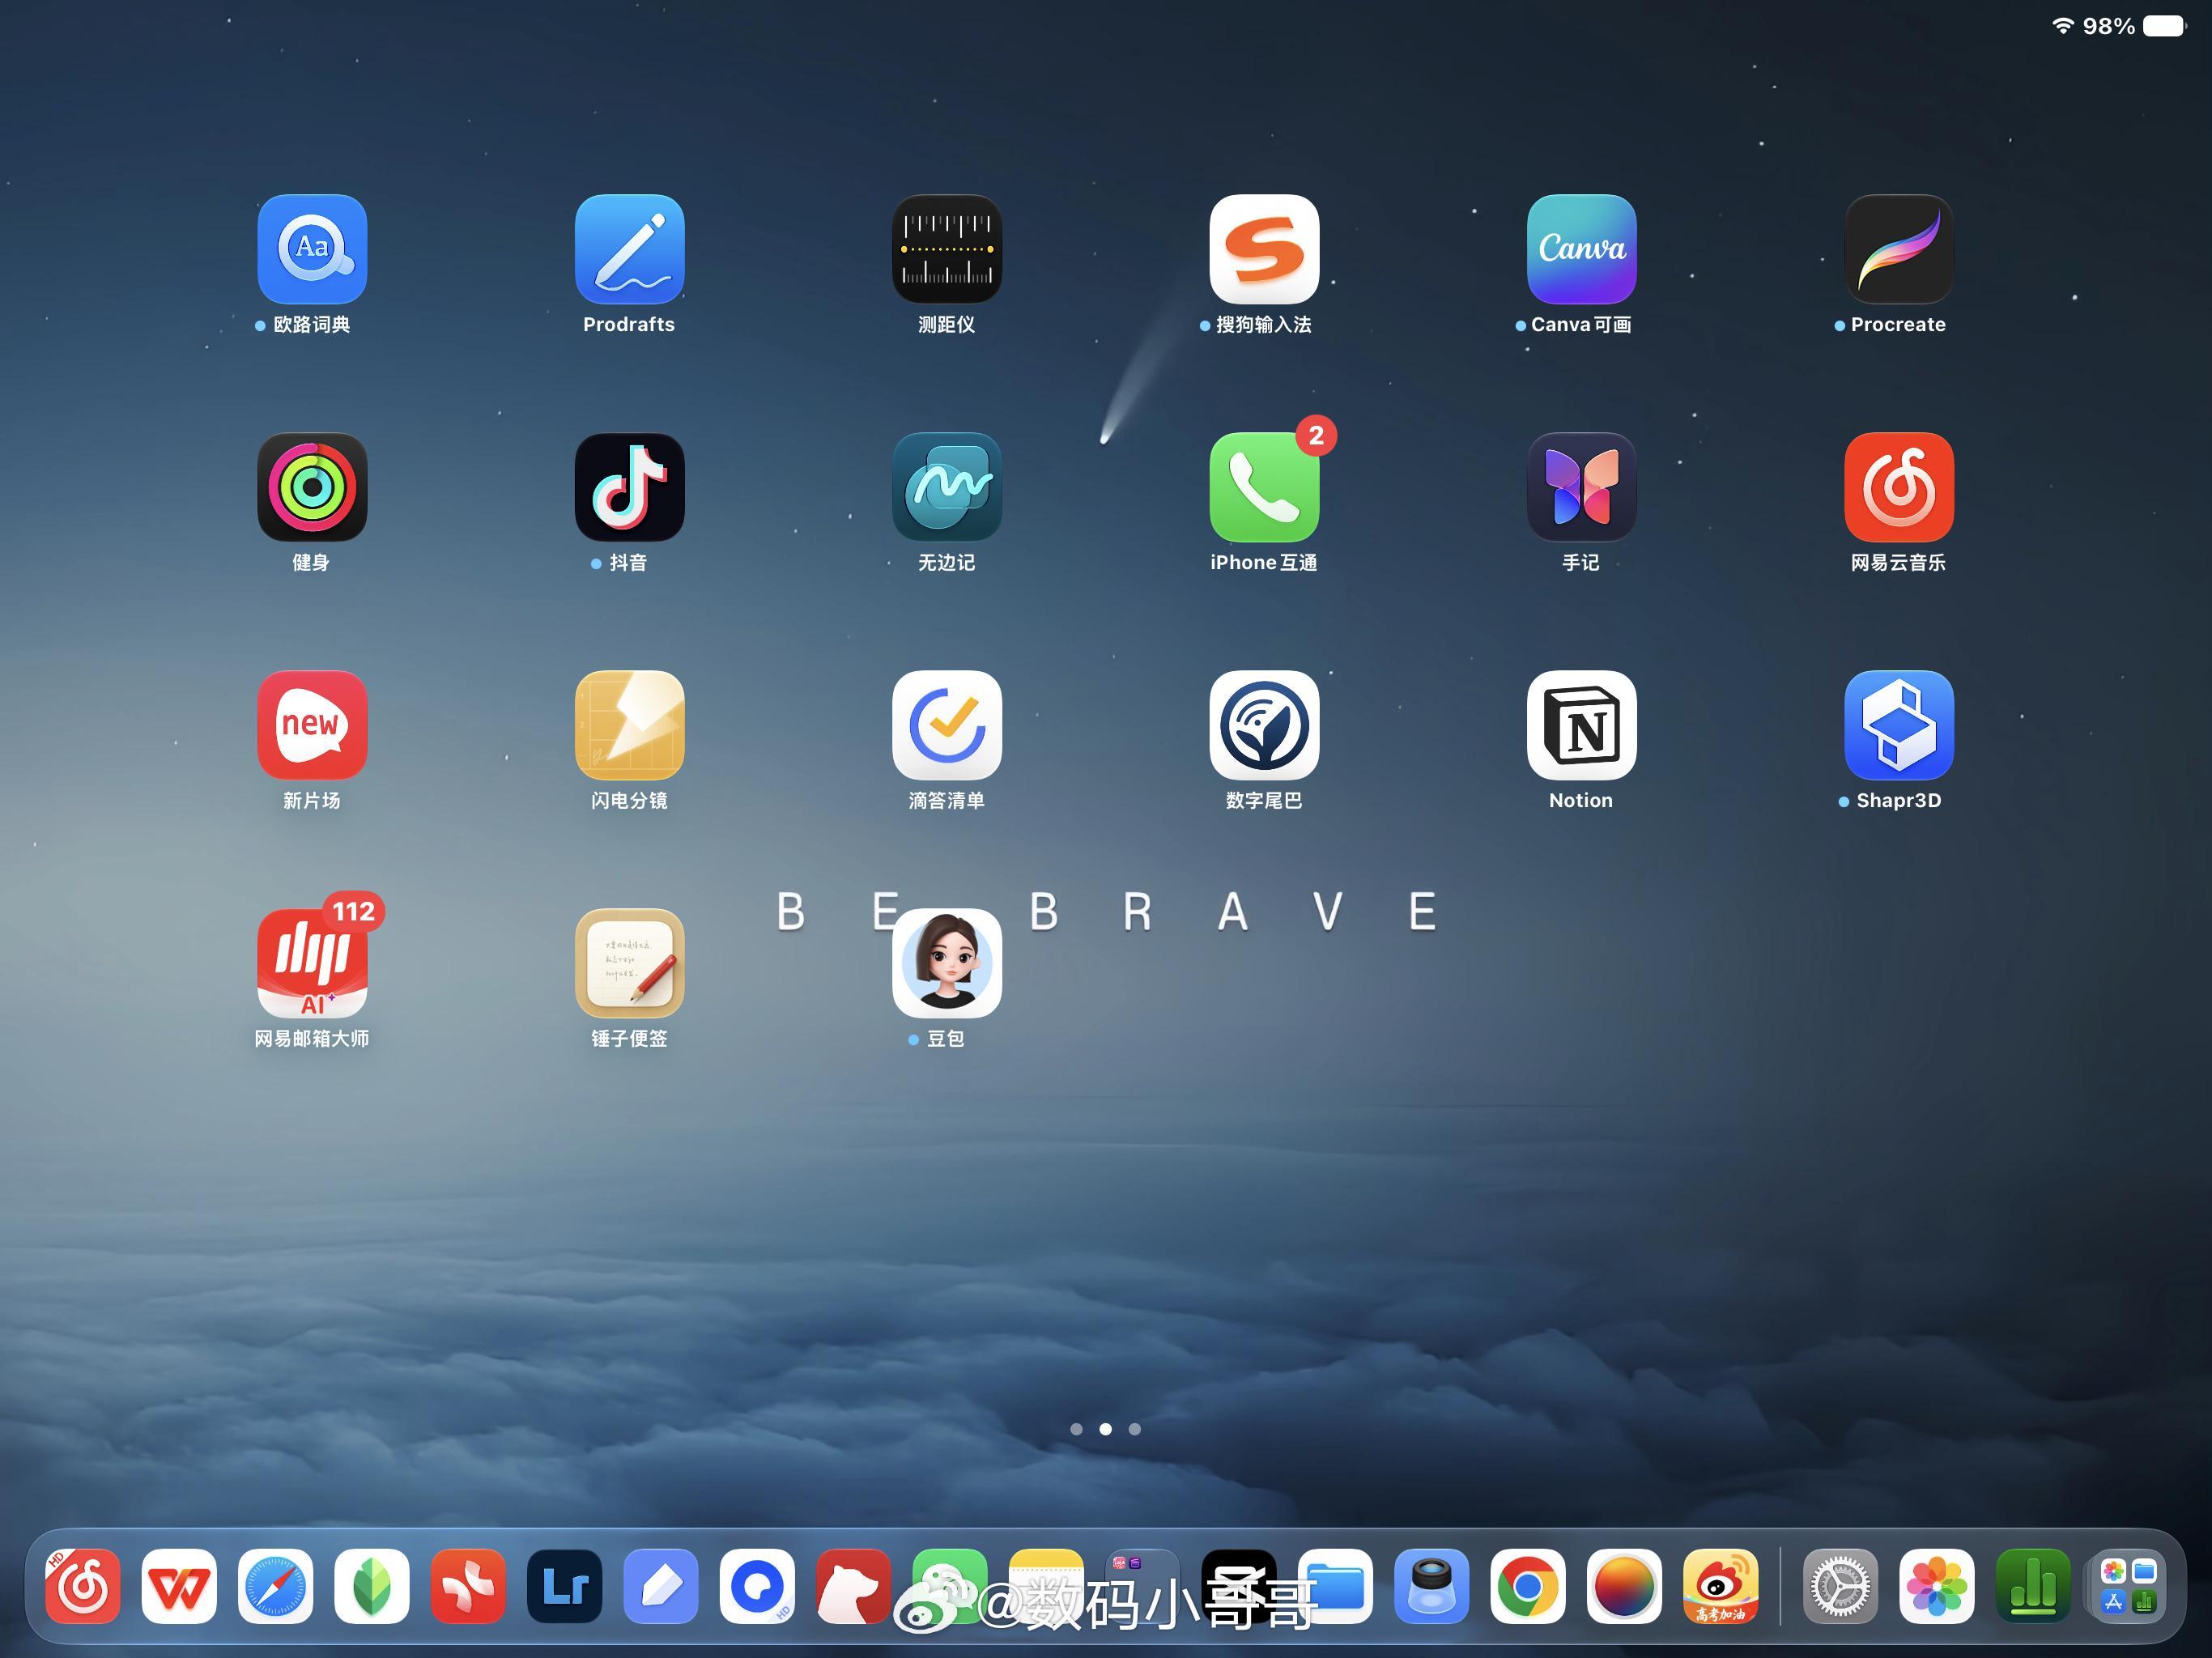Open the 无边记 Freeform app

(x=947, y=487)
